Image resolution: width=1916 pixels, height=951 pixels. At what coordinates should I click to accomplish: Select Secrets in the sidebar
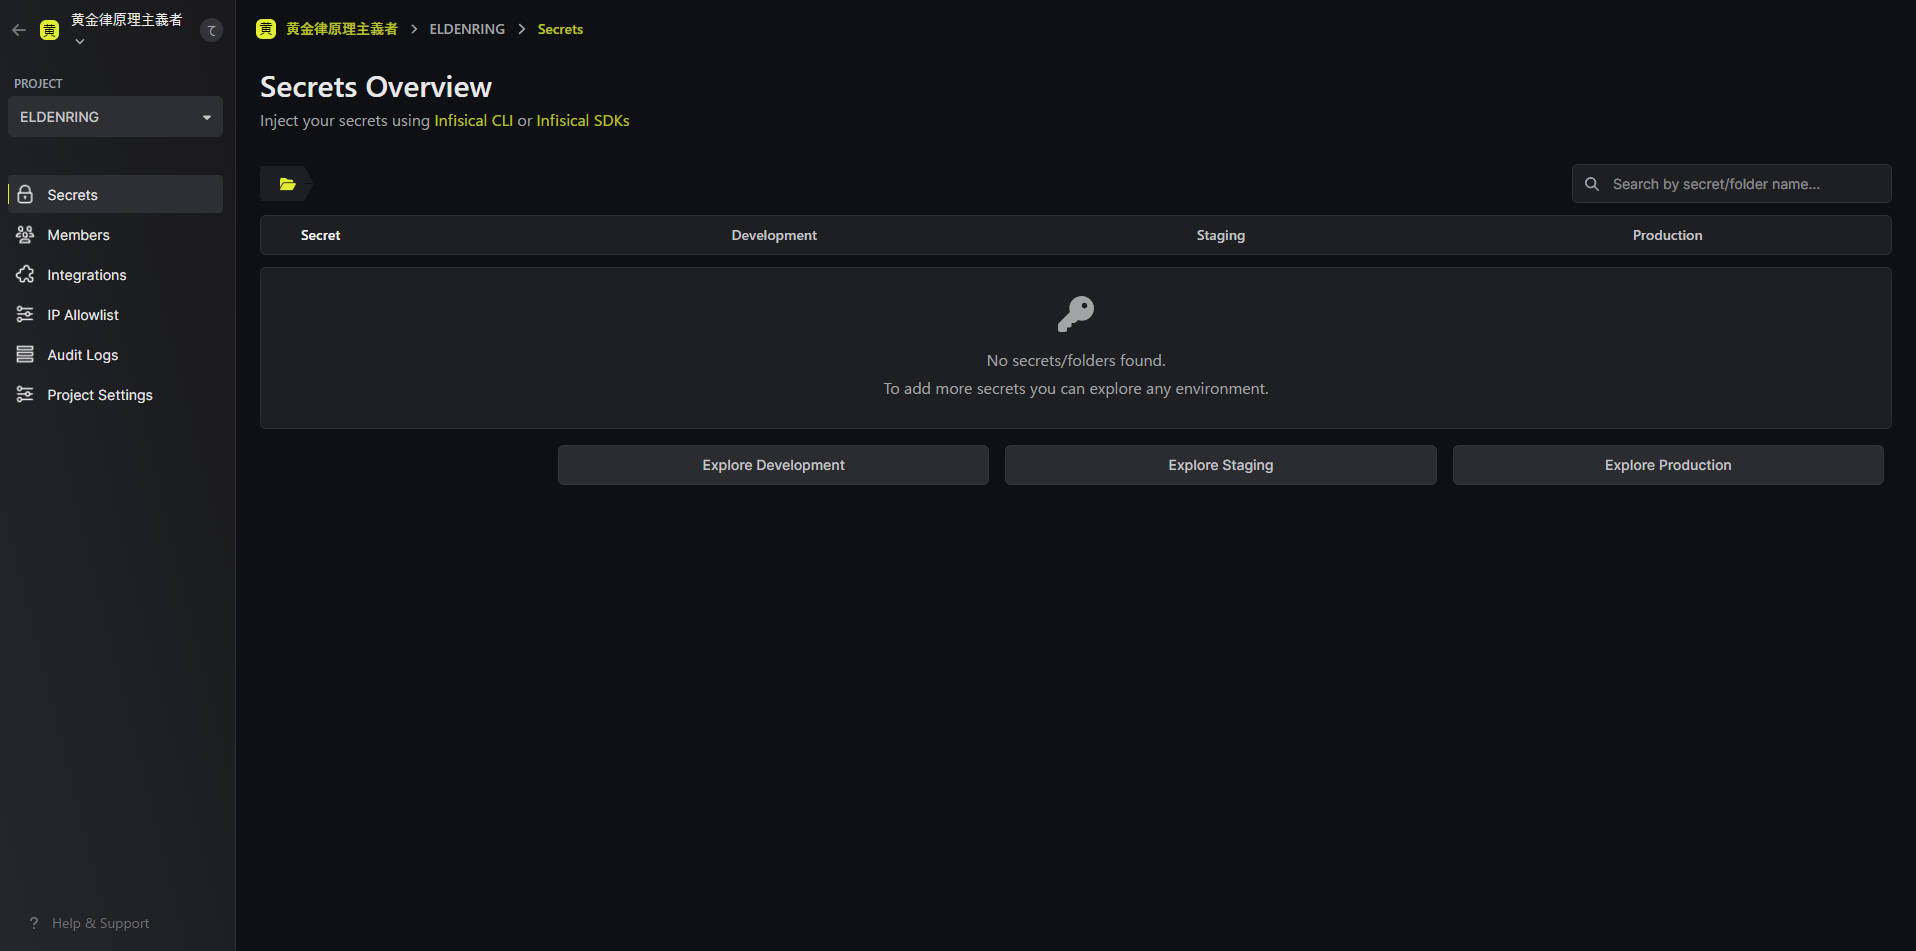tap(115, 195)
